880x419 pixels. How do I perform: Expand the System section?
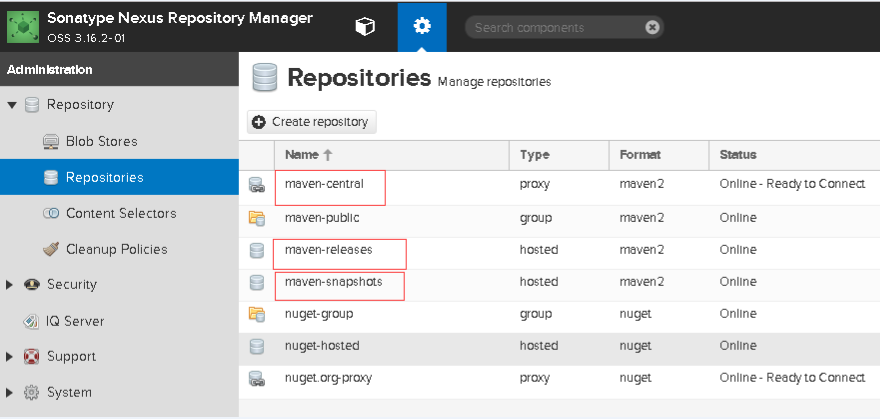[x=10, y=393]
